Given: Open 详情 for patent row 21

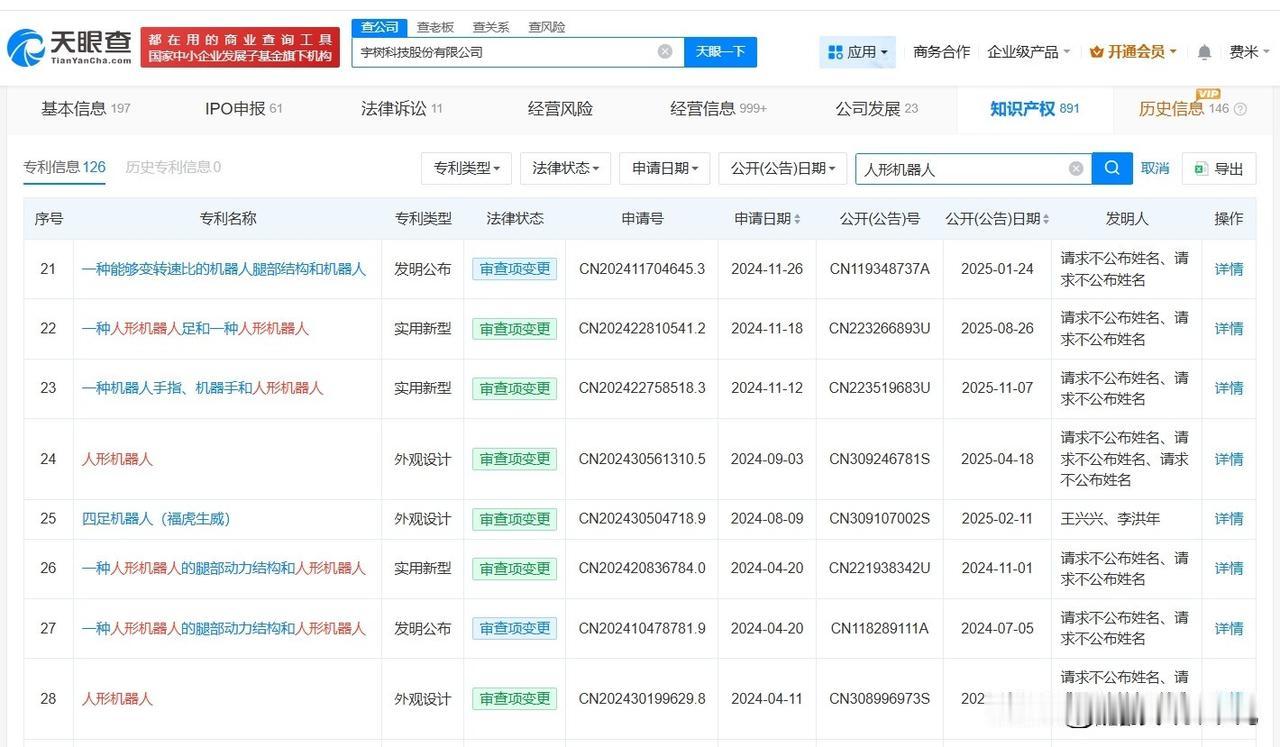Looking at the screenshot, I should 1229,269.
